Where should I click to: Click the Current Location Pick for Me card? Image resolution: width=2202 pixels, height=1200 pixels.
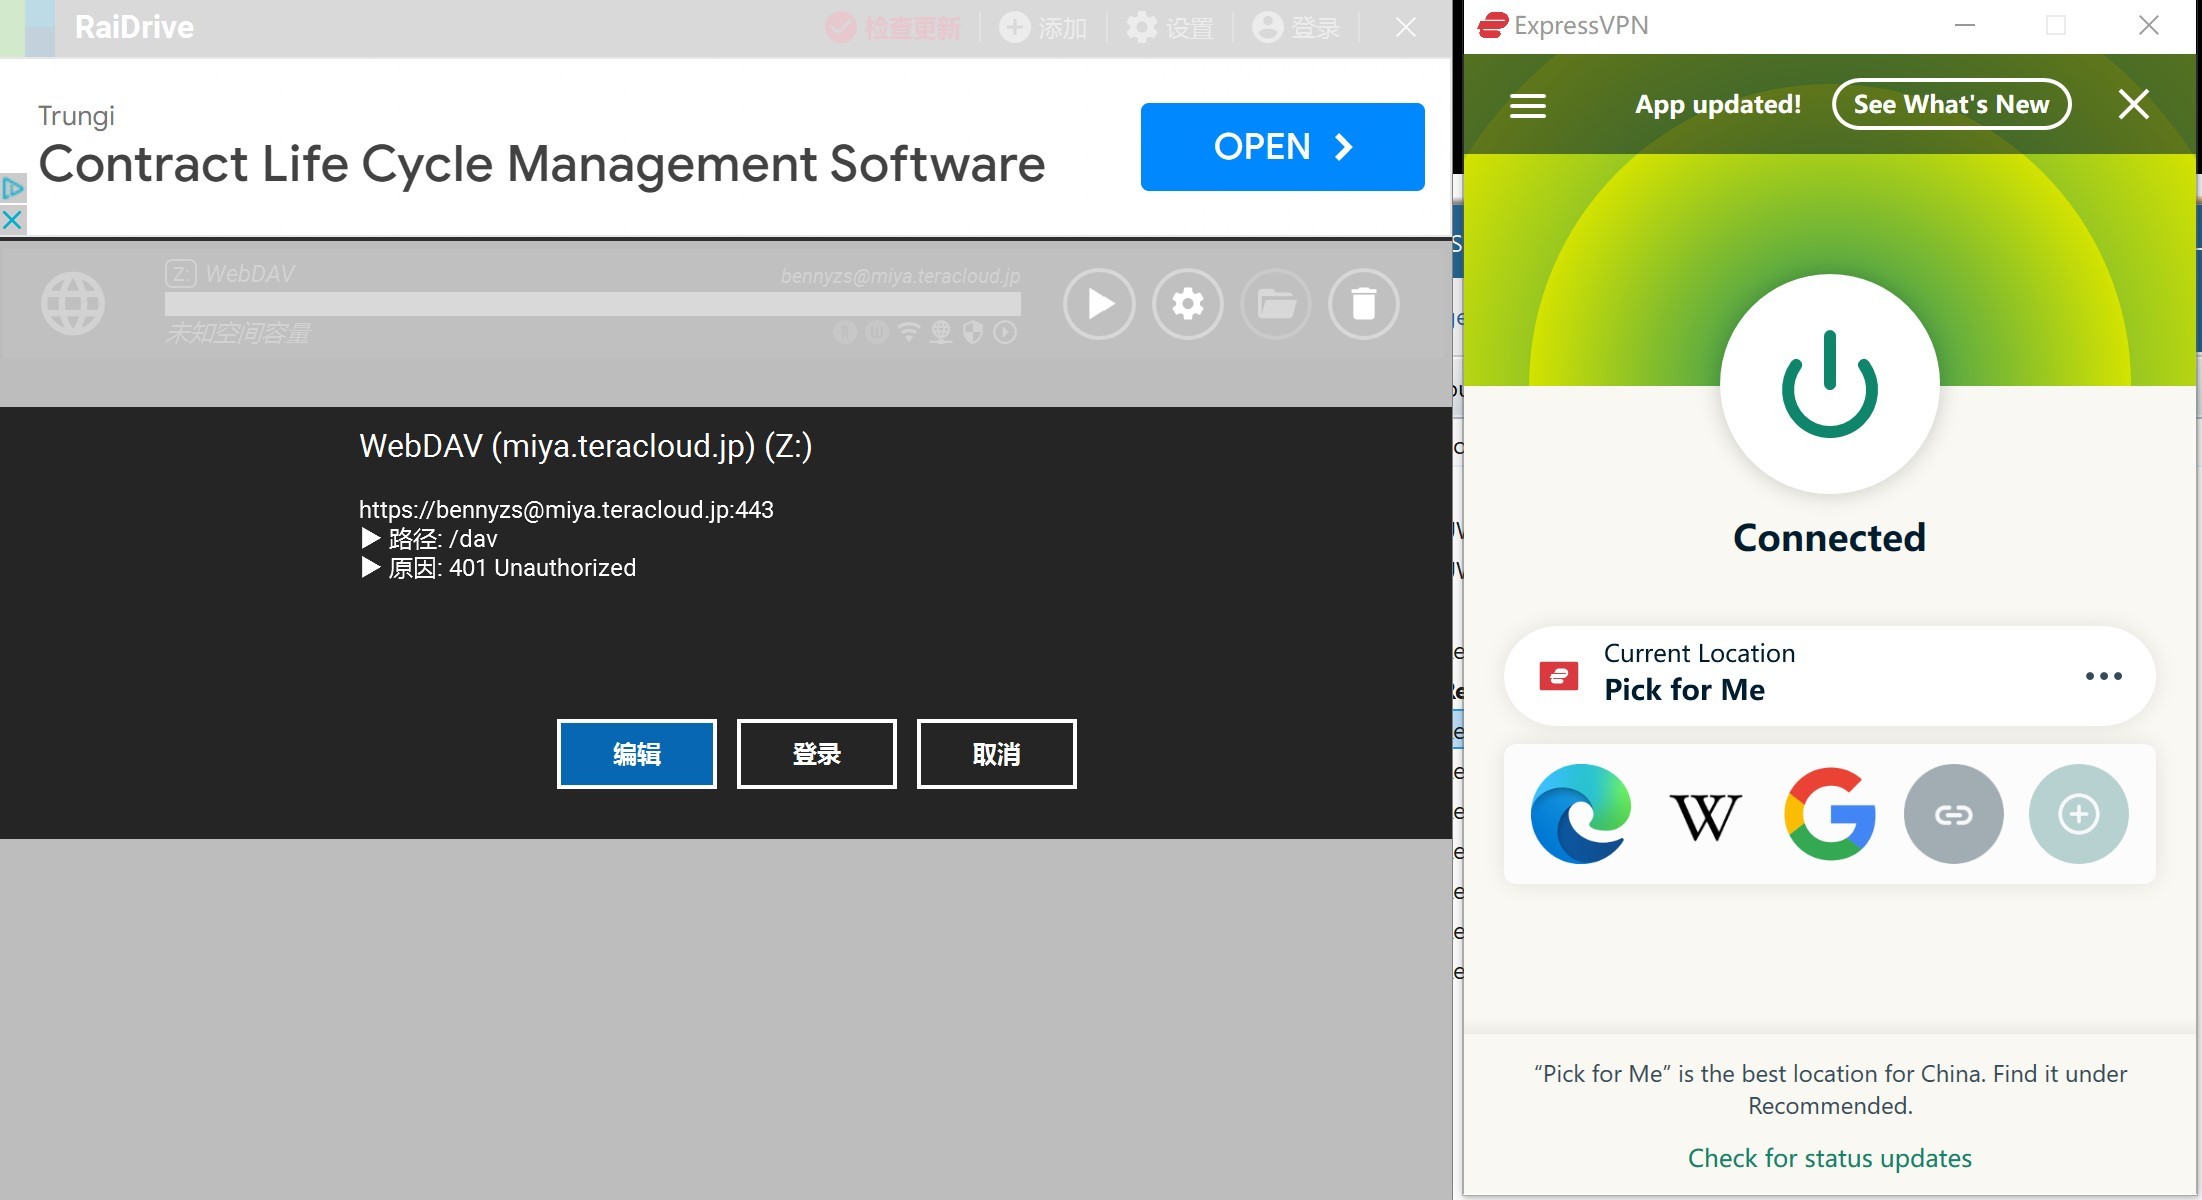(1829, 676)
